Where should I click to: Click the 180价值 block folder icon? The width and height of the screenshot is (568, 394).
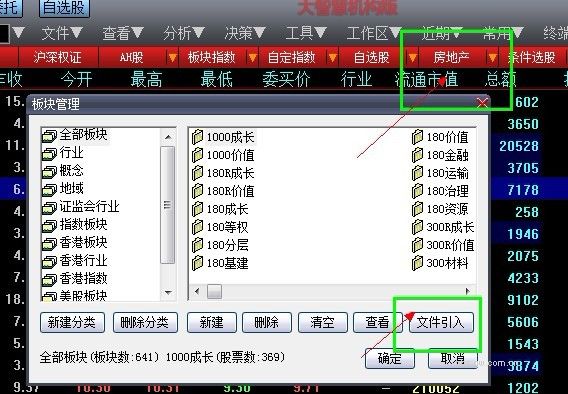pos(417,137)
